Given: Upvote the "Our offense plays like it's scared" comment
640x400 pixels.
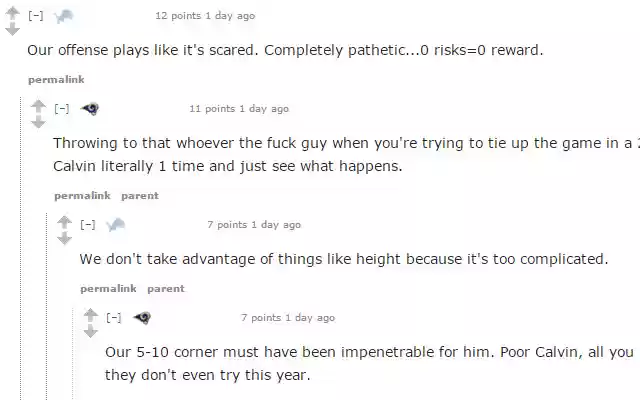Looking at the screenshot, I should 13,13.
